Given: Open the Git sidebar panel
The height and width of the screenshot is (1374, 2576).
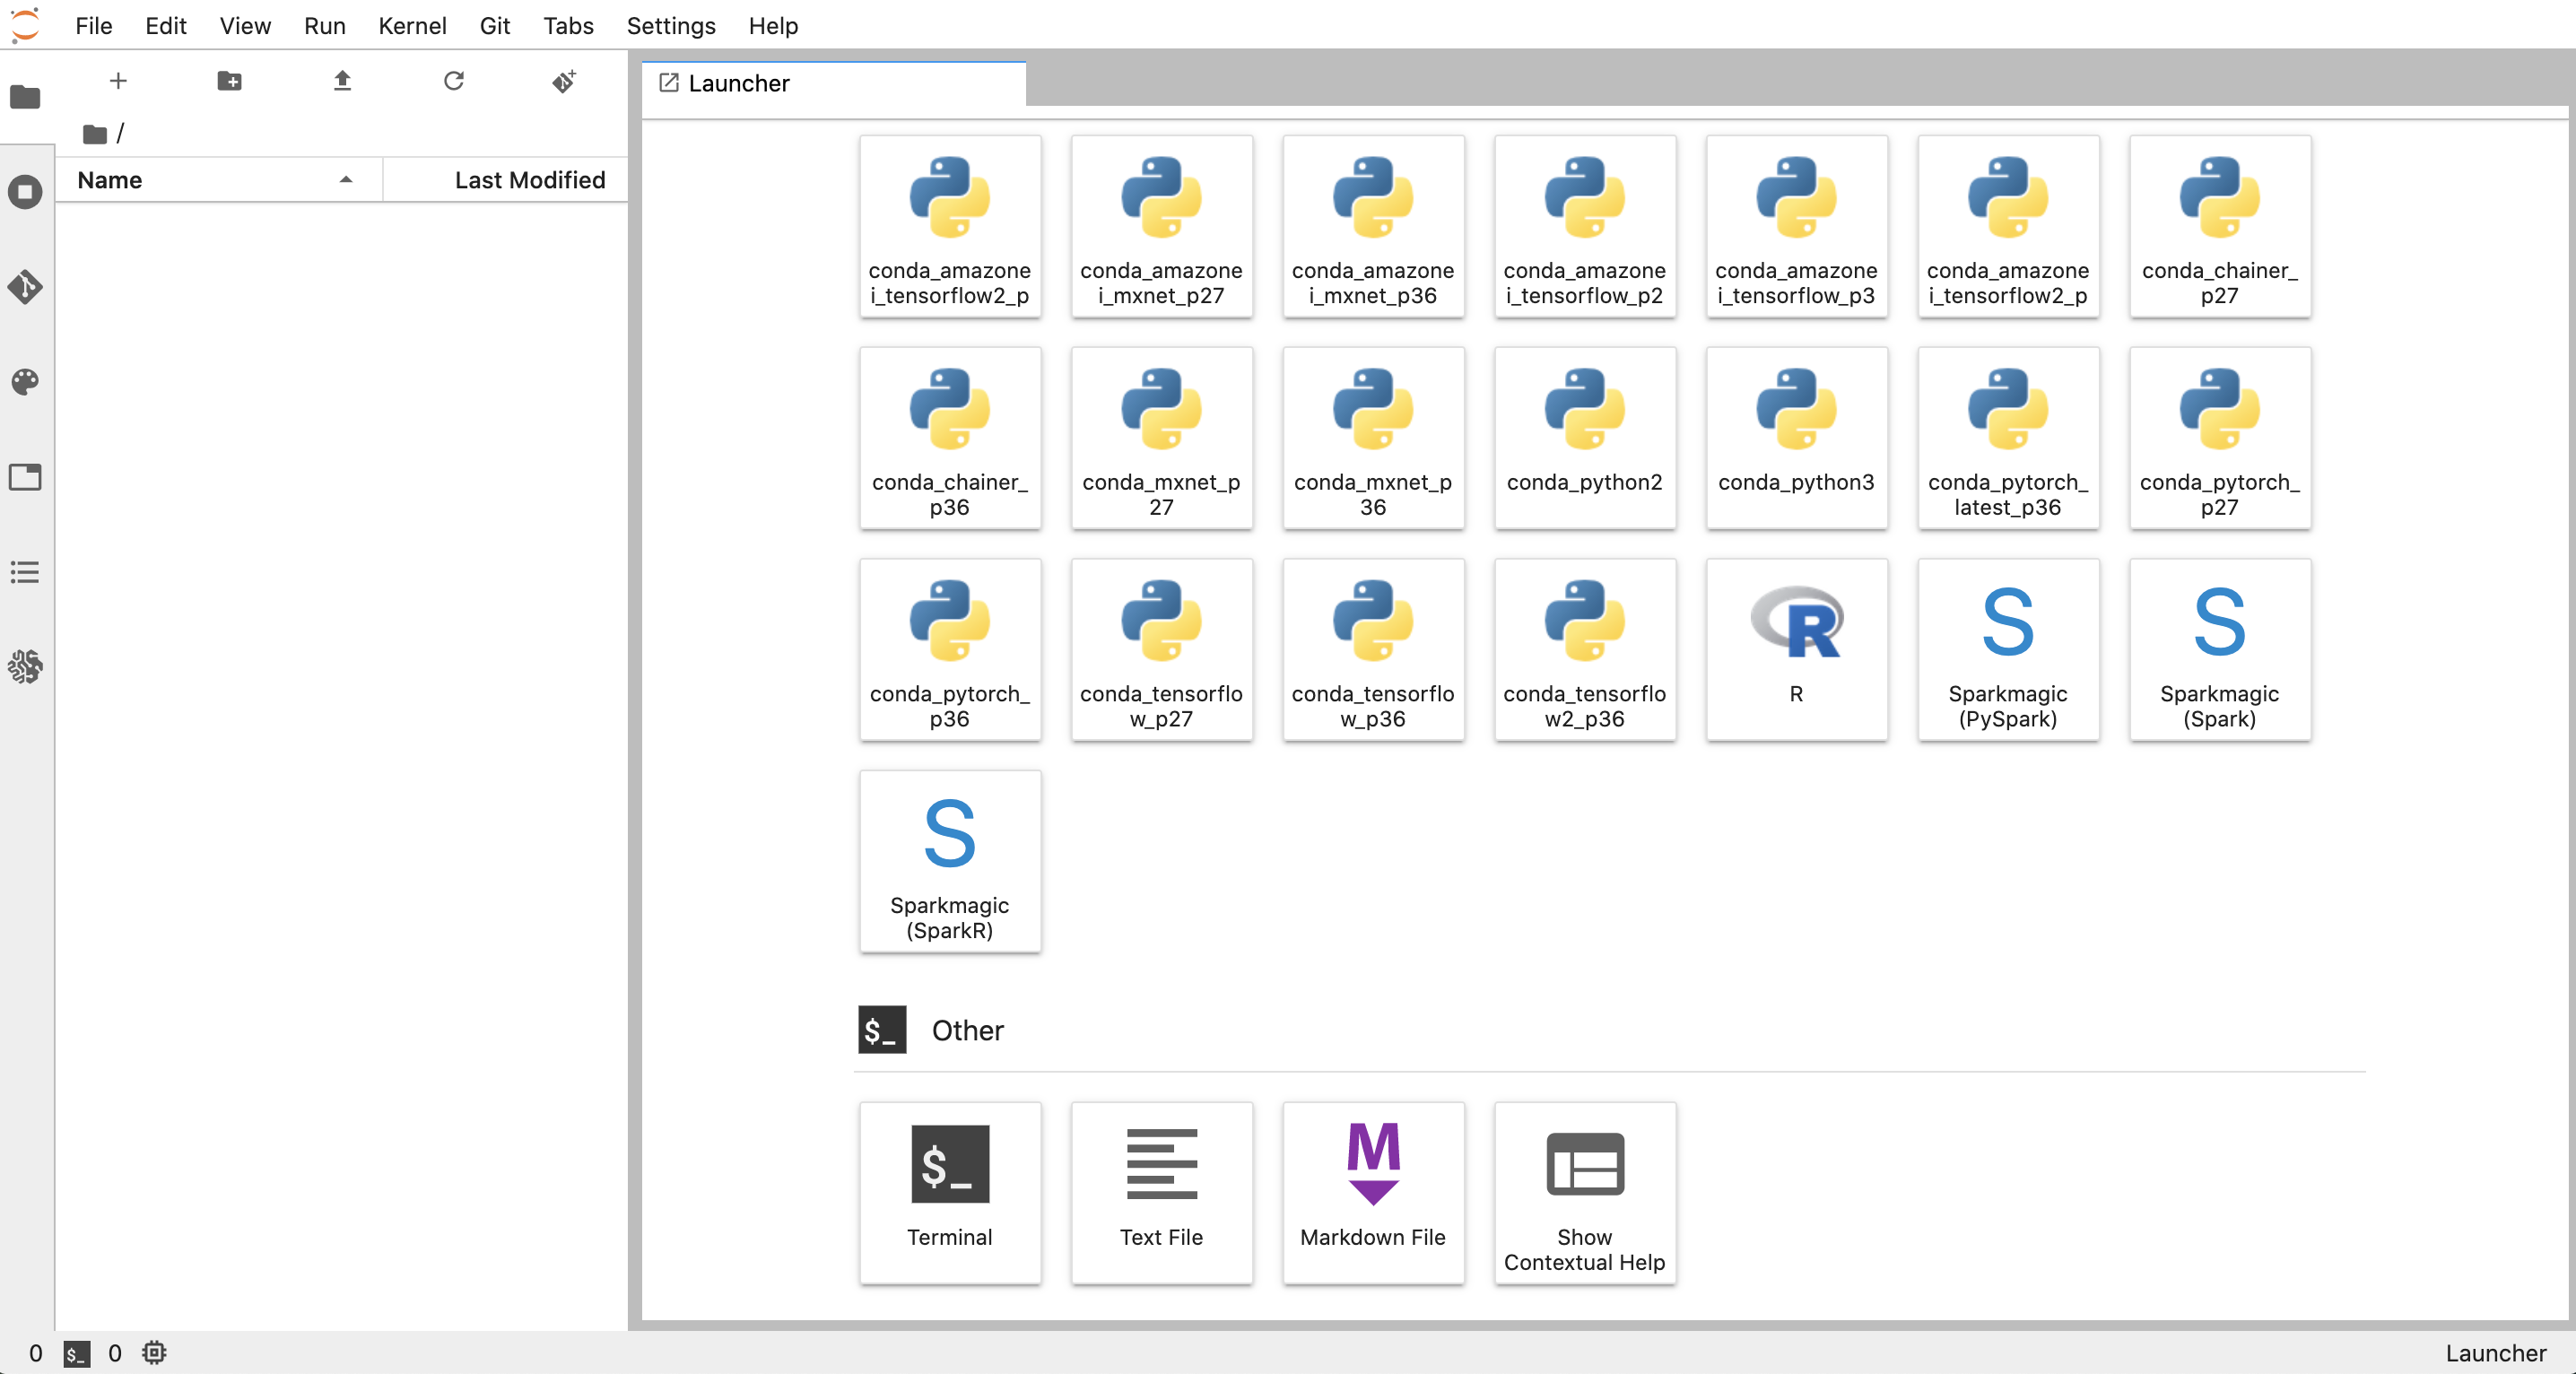Looking at the screenshot, I should click(25, 287).
